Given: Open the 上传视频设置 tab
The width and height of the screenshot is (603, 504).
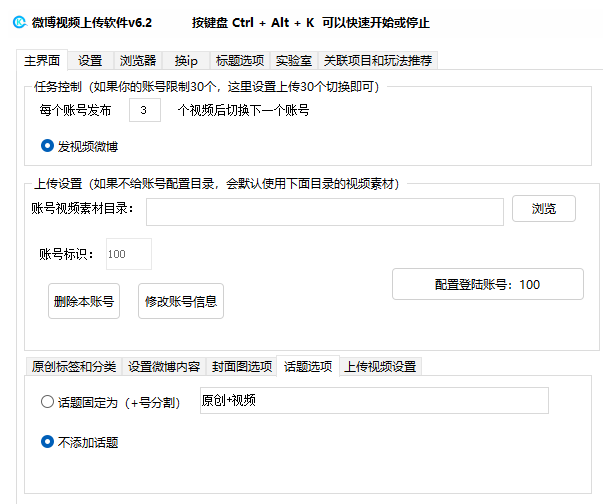Looking at the screenshot, I should [x=380, y=366].
